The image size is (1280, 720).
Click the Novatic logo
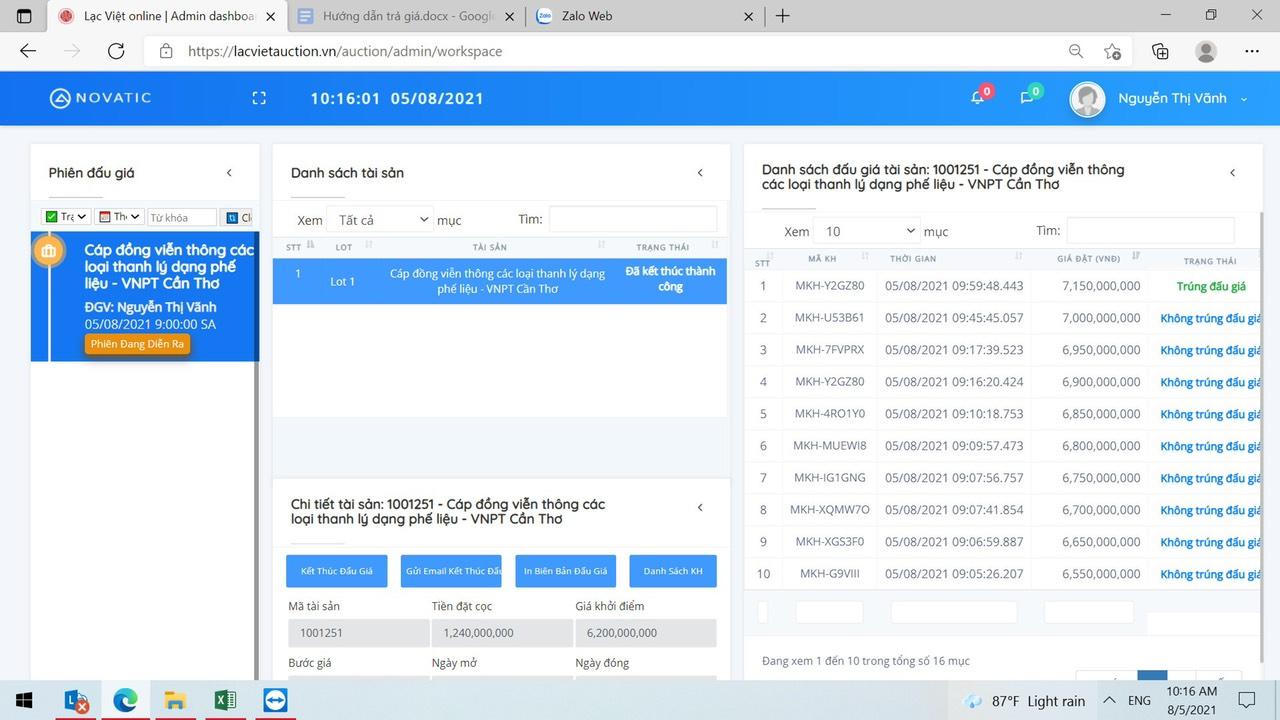click(100, 98)
